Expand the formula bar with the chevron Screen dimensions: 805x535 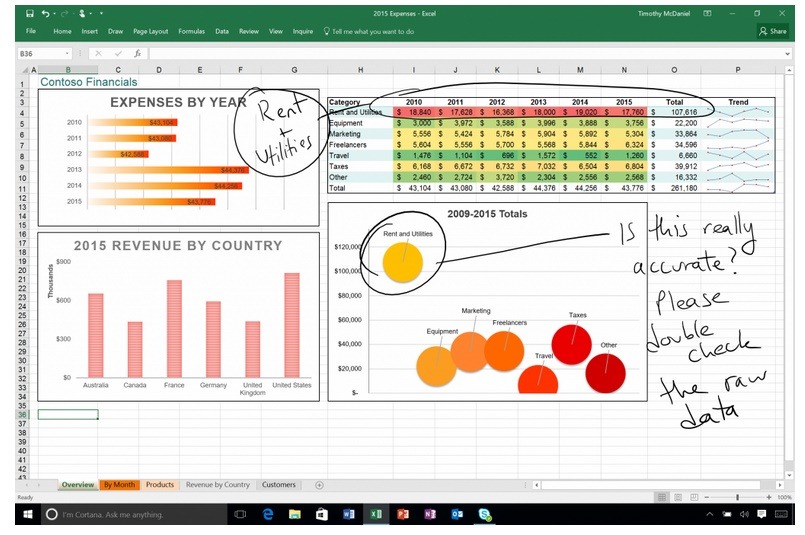pos(787,53)
